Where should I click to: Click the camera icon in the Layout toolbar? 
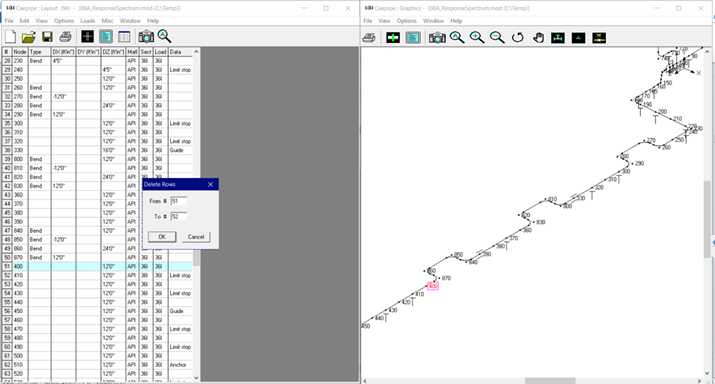[146, 36]
